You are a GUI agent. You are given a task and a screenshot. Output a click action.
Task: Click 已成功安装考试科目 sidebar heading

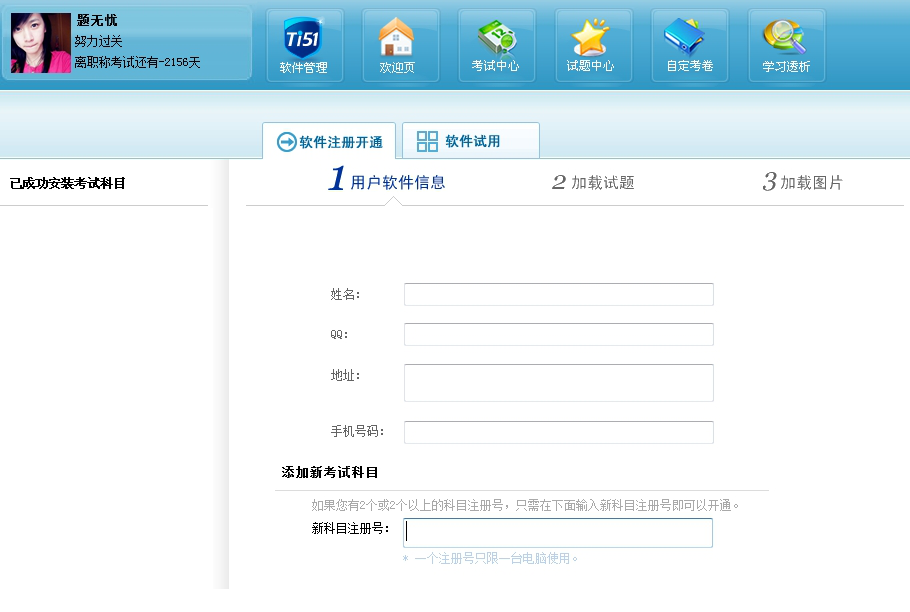point(68,184)
